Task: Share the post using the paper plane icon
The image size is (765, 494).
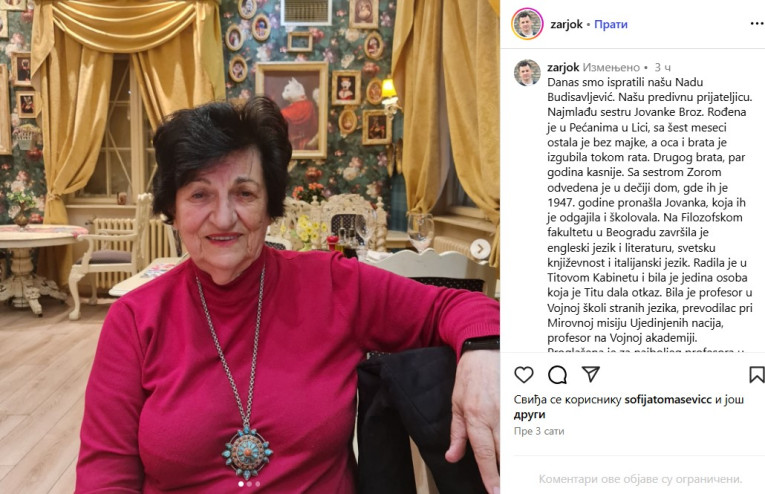Action: click(x=590, y=374)
